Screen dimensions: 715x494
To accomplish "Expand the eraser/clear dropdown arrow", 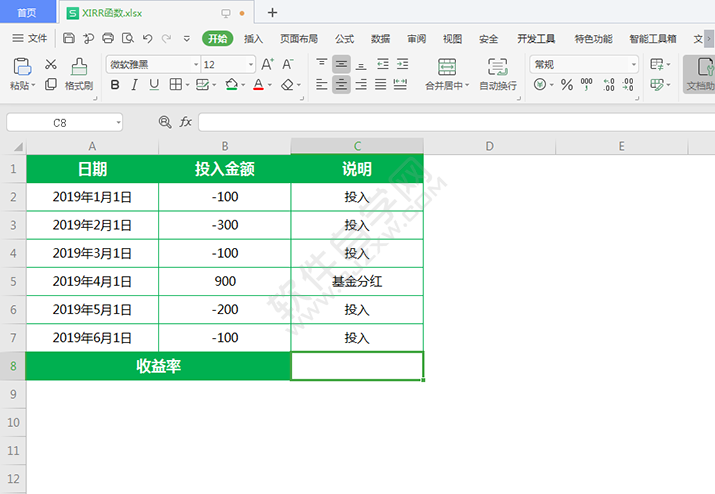I will tap(299, 85).
